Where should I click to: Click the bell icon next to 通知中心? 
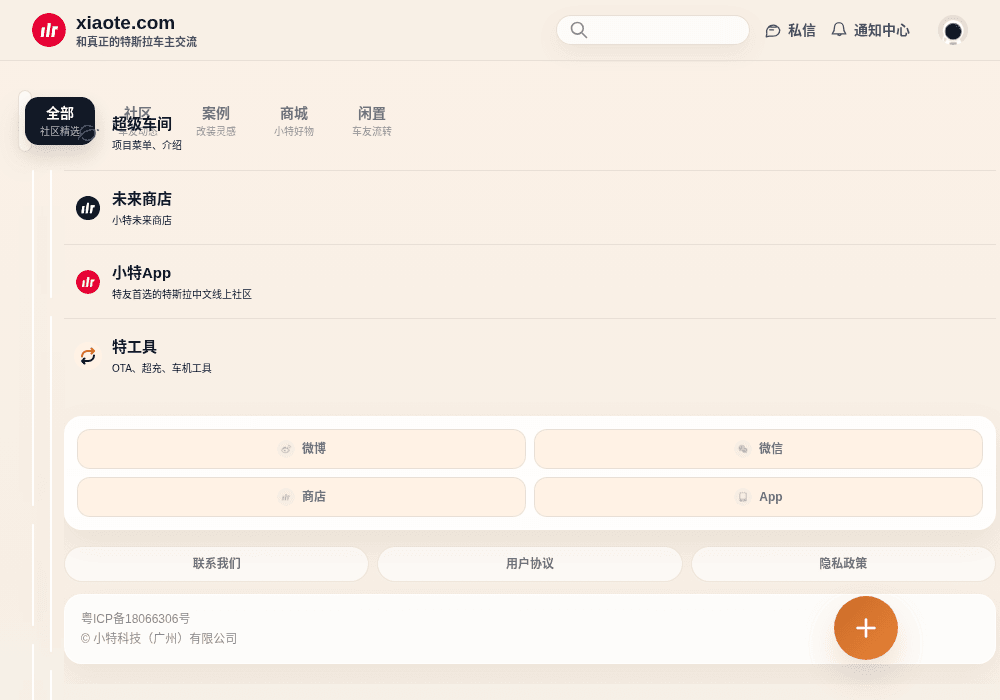tap(839, 30)
